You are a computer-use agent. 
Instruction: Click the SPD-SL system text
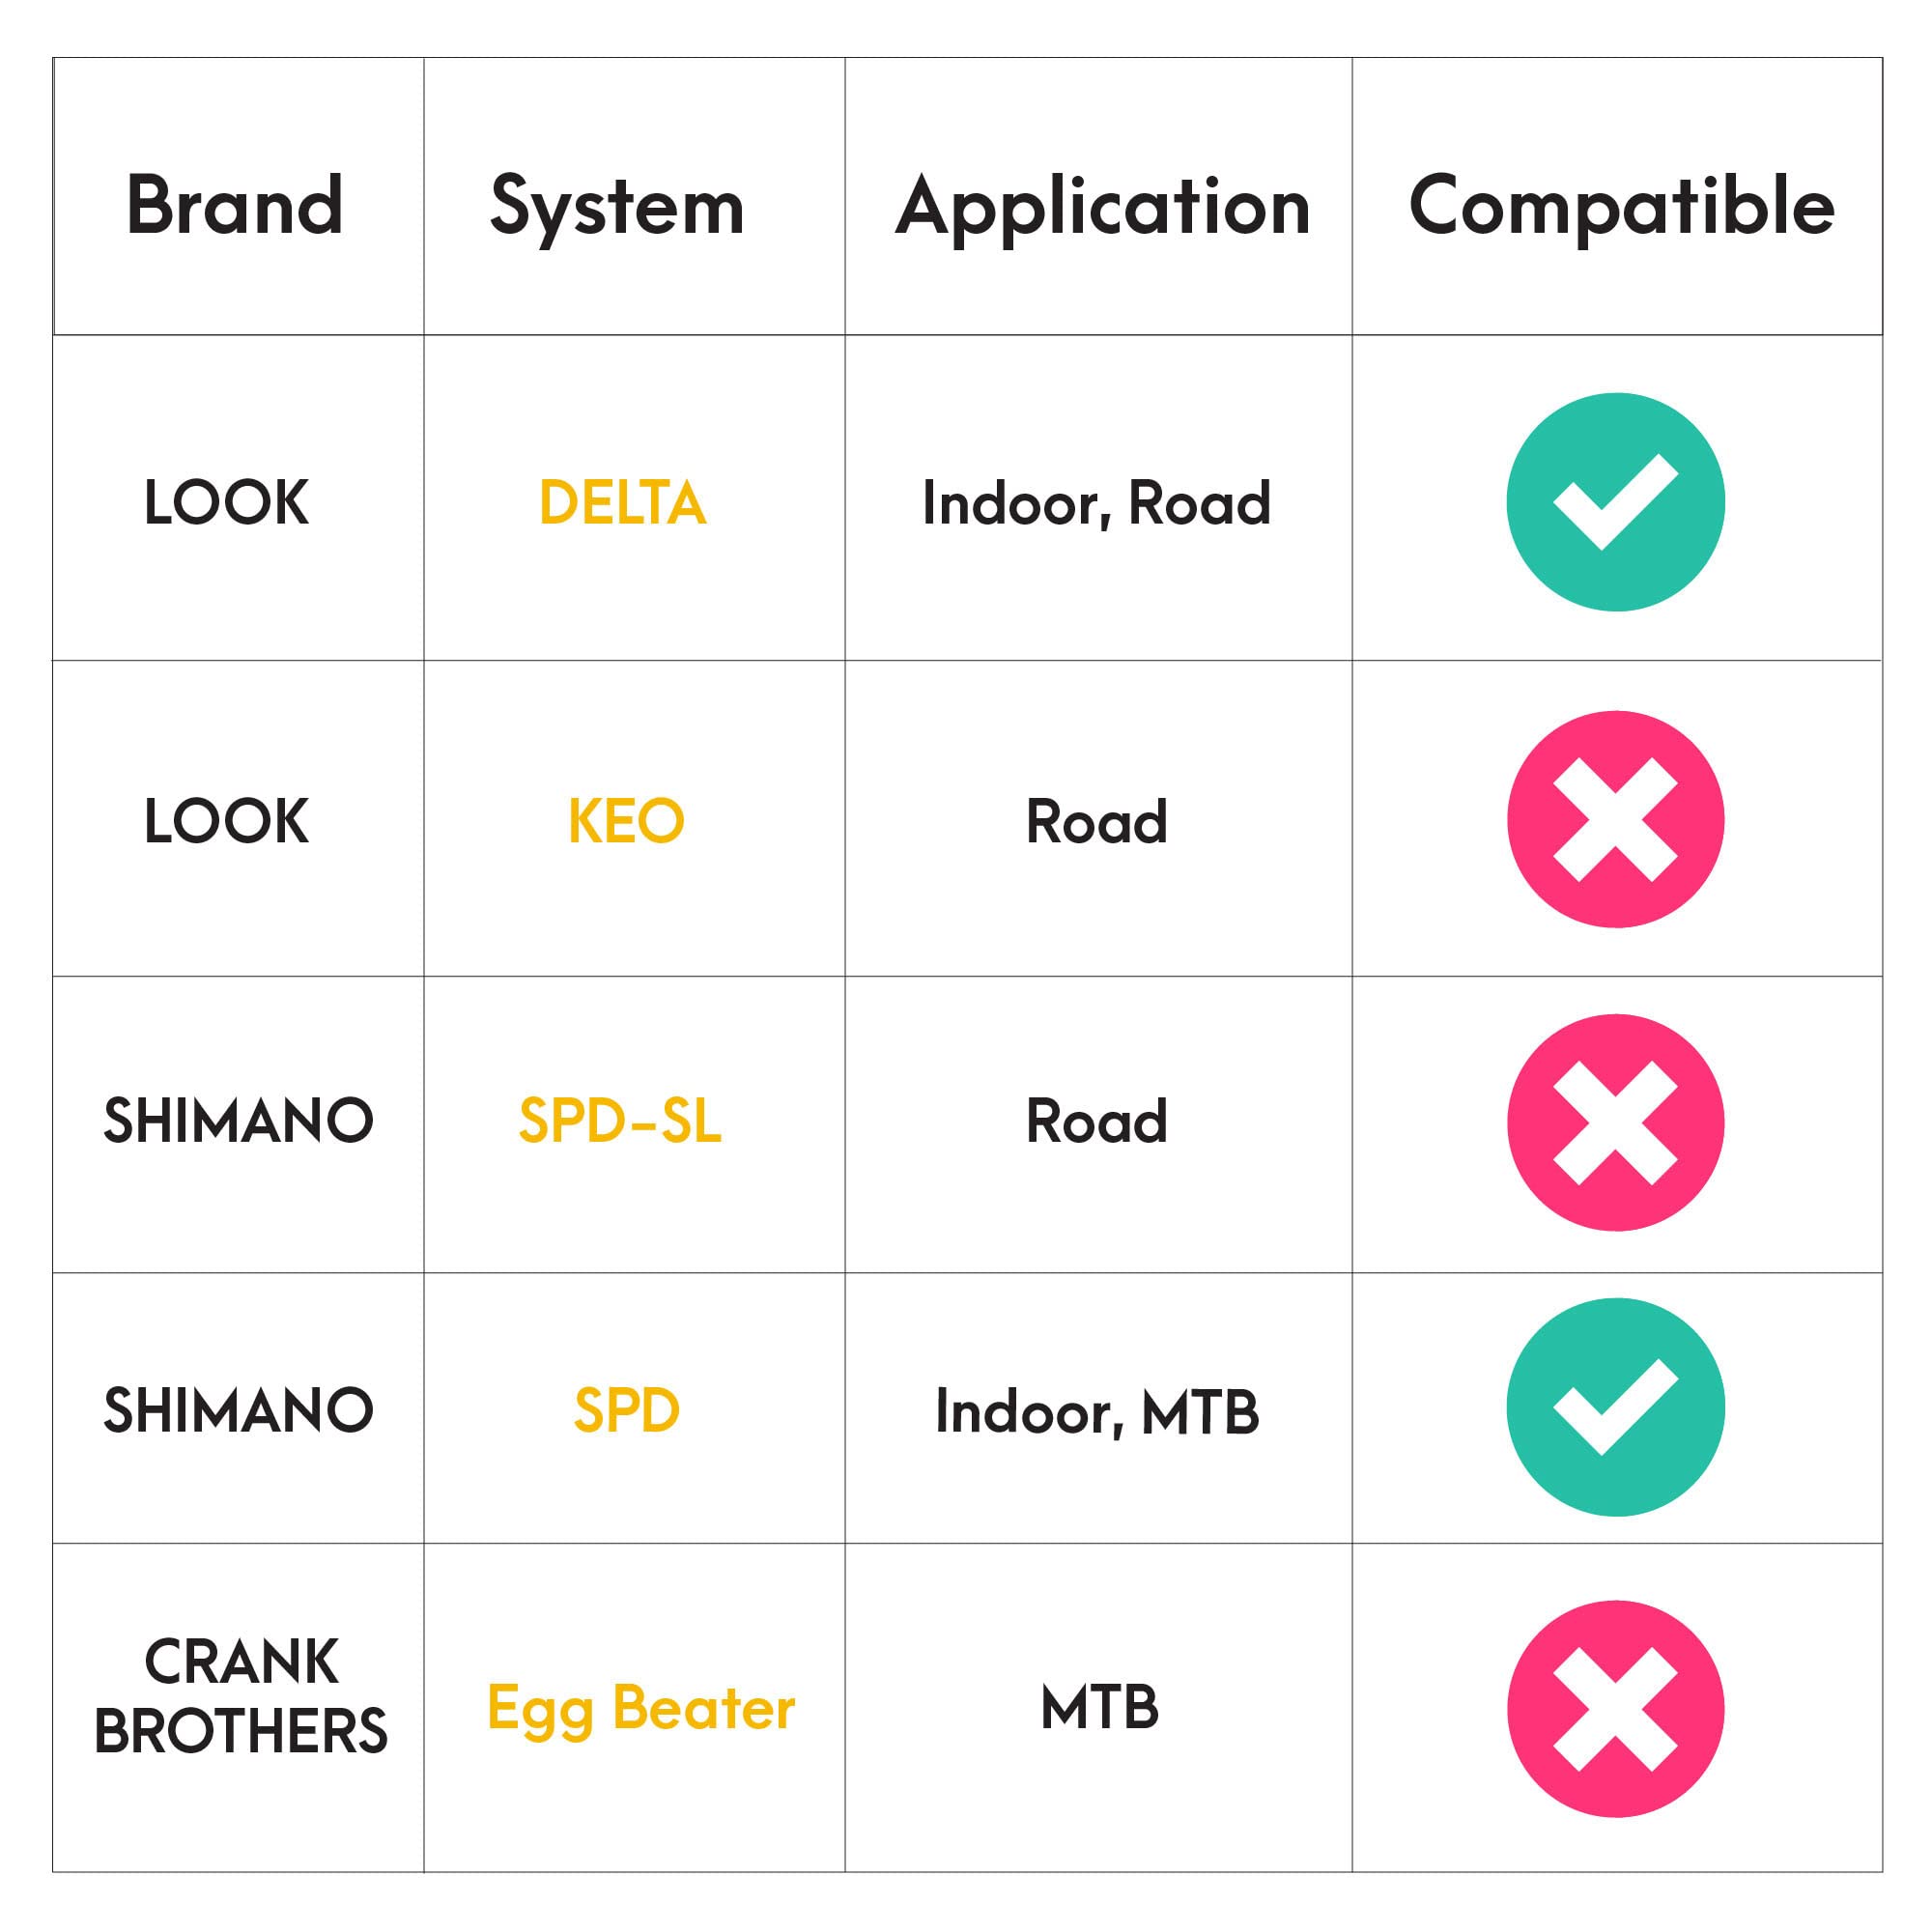coord(620,1121)
